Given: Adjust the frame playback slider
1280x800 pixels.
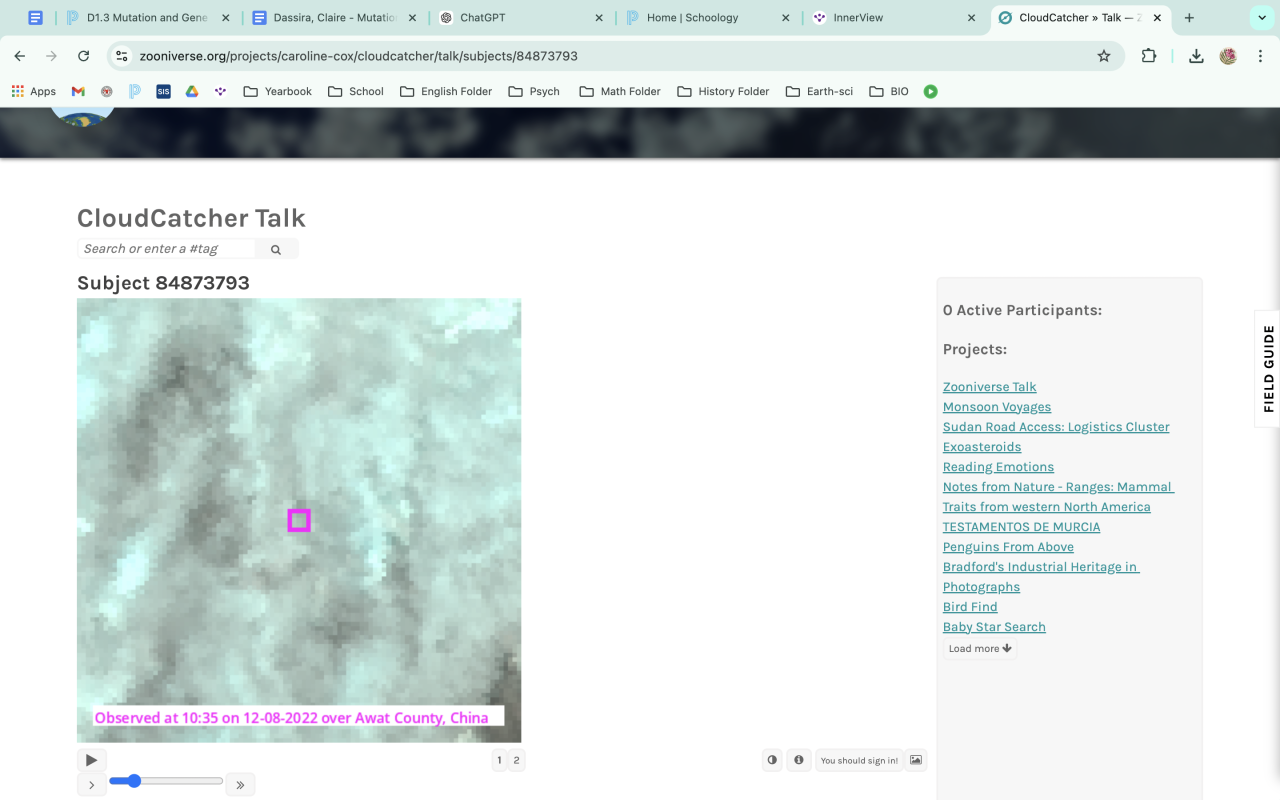Looking at the screenshot, I should [x=166, y=781].
